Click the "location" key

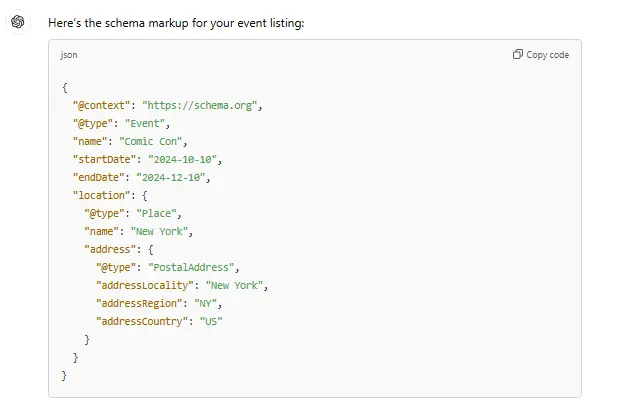[101, 195]
